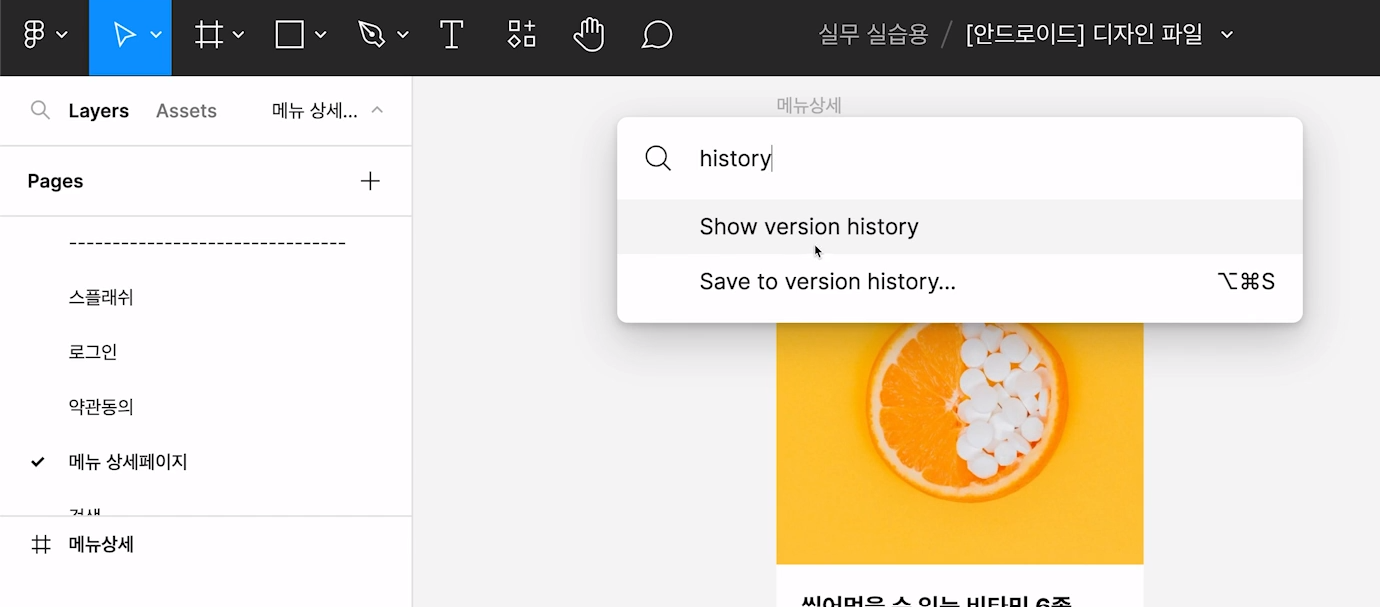Select the Text tool
Screen dimensions: 1380x607
point(452,35)
